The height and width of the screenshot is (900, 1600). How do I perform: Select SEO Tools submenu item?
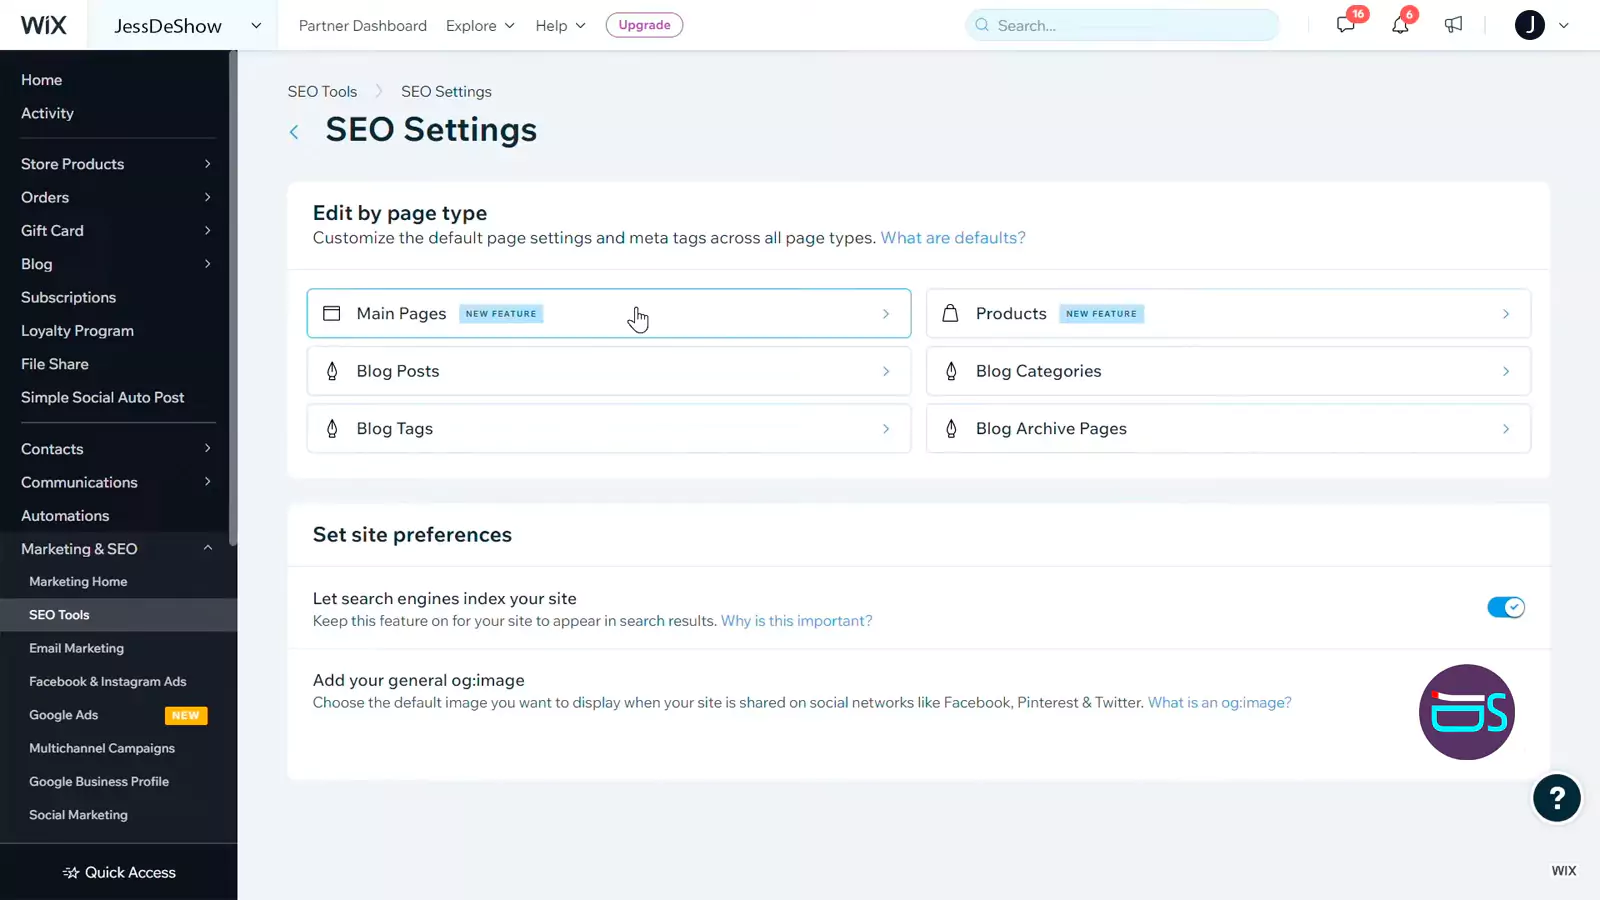(60, 615)
